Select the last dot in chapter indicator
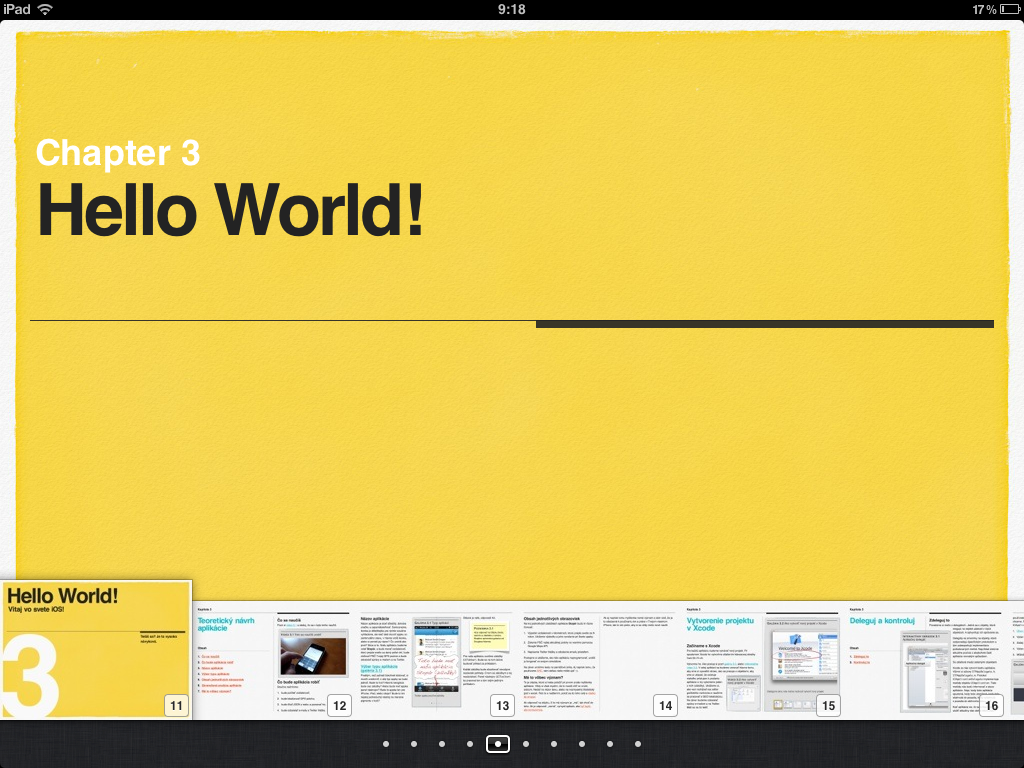Screen dimensions: 1024x768 (x=638, y=744)
